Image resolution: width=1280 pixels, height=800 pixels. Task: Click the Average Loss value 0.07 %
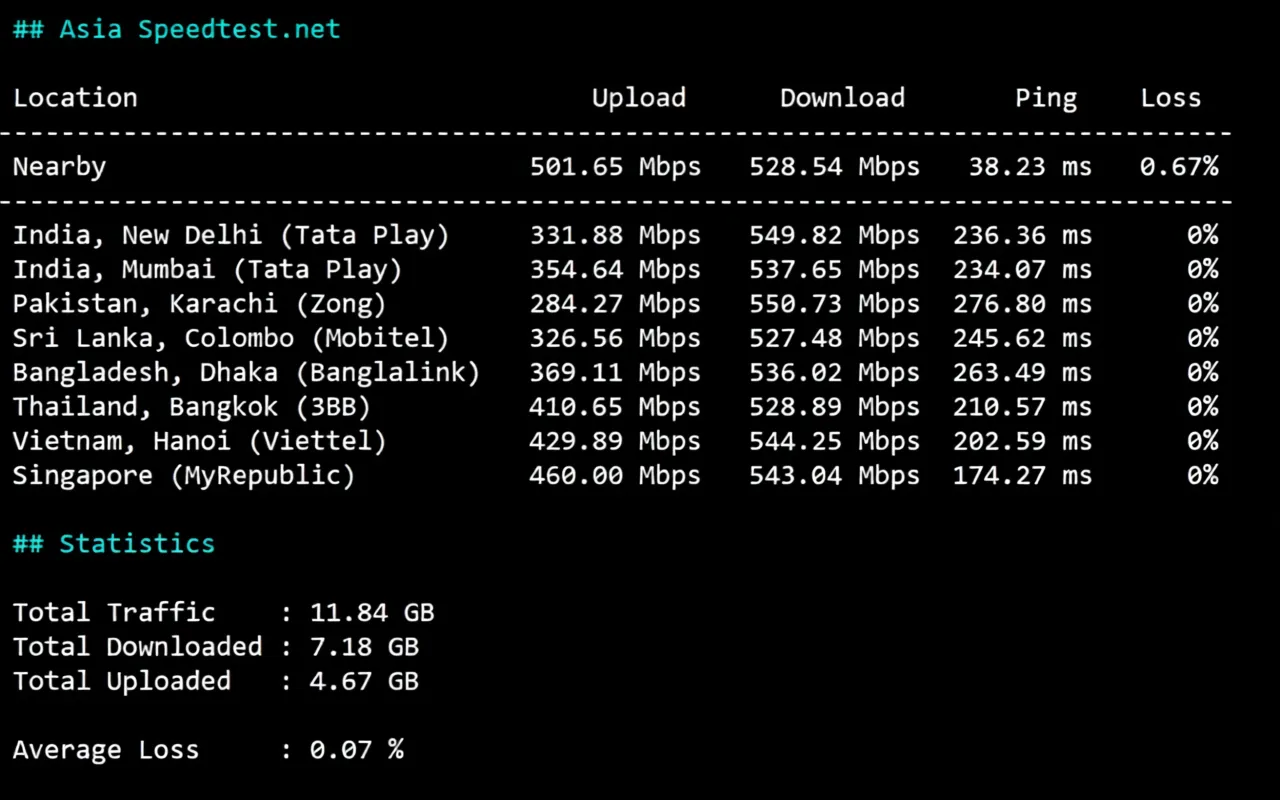point(356,750)
